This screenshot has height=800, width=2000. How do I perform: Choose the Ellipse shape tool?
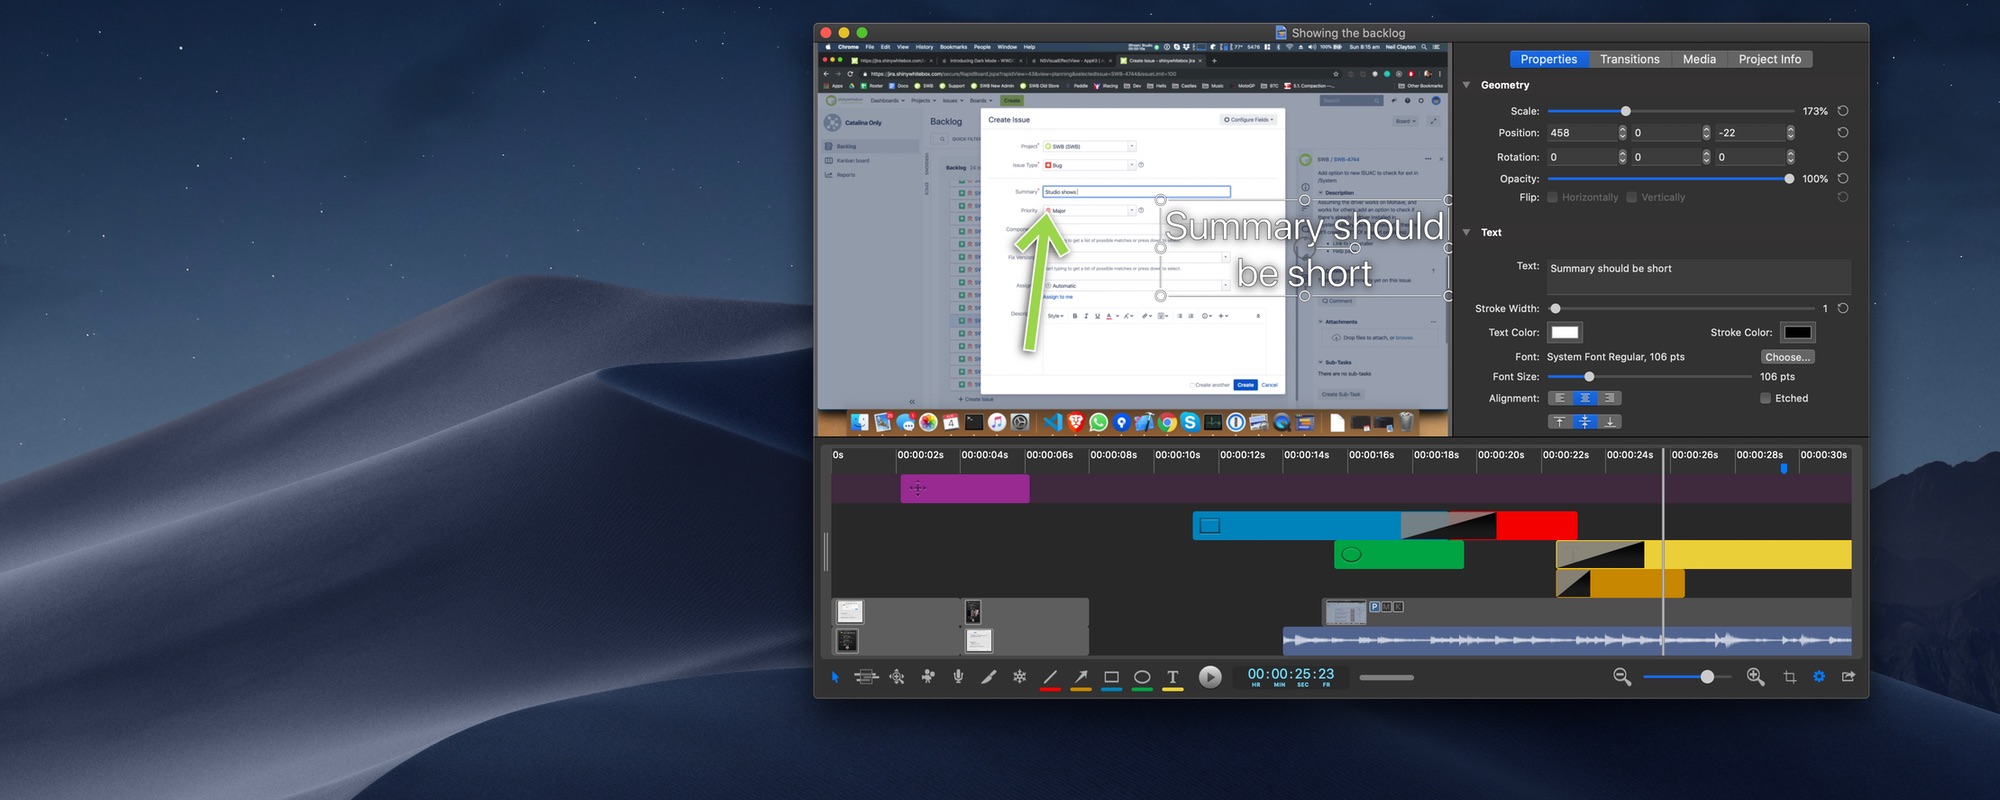1142,677
